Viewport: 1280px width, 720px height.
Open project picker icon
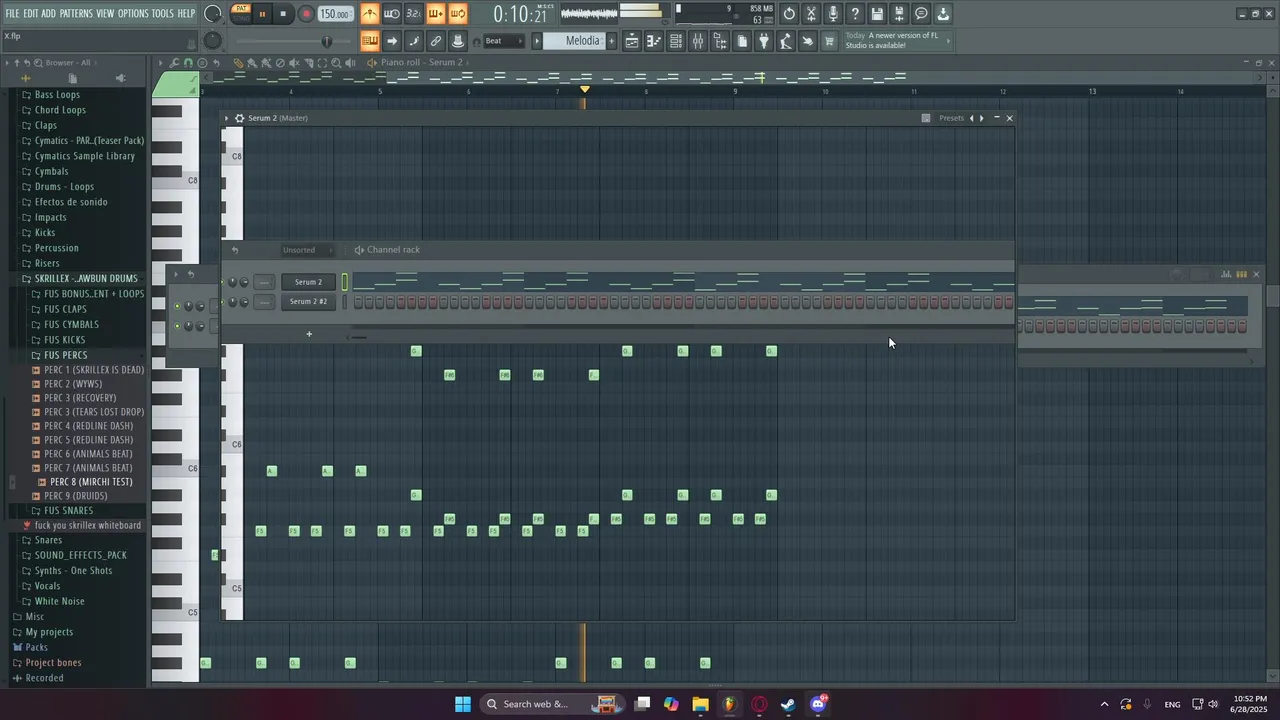pyautogui.click(x=742, y=41)
